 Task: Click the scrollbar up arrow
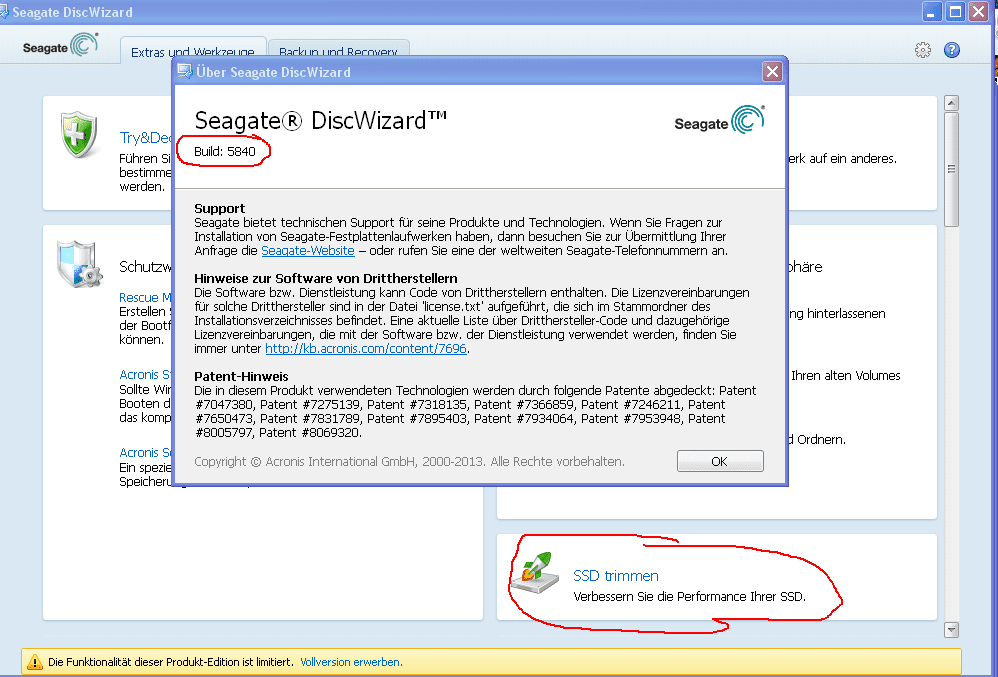point(952,103)
